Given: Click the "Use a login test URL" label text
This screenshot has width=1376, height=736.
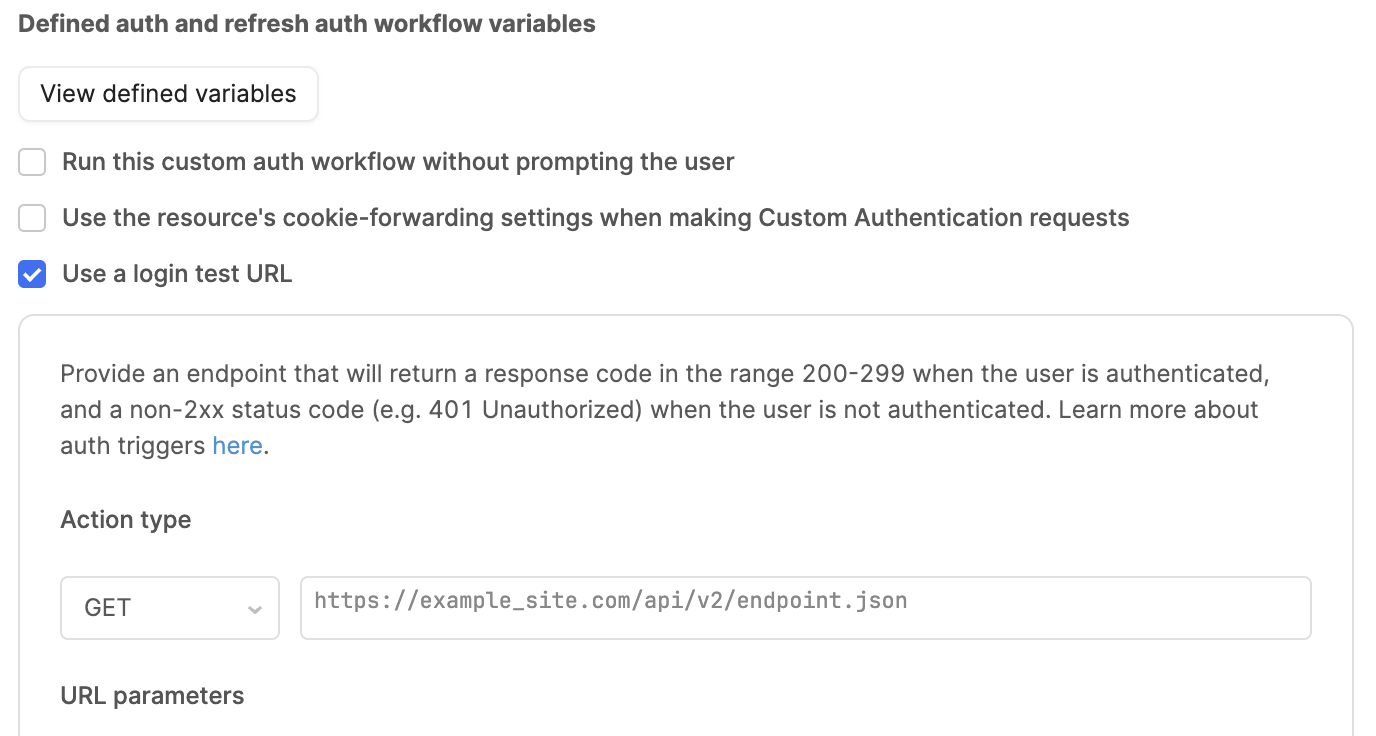Looking at the screenshot, I should [177, 274].
